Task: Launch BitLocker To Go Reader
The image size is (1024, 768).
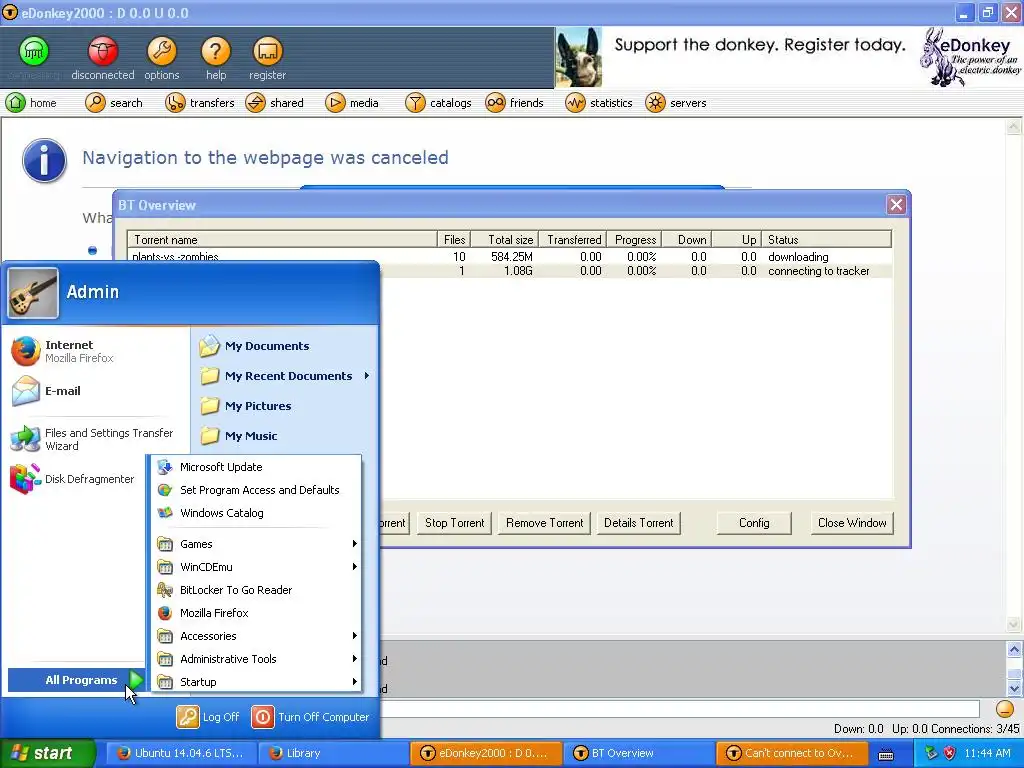Action: point(256,590)
